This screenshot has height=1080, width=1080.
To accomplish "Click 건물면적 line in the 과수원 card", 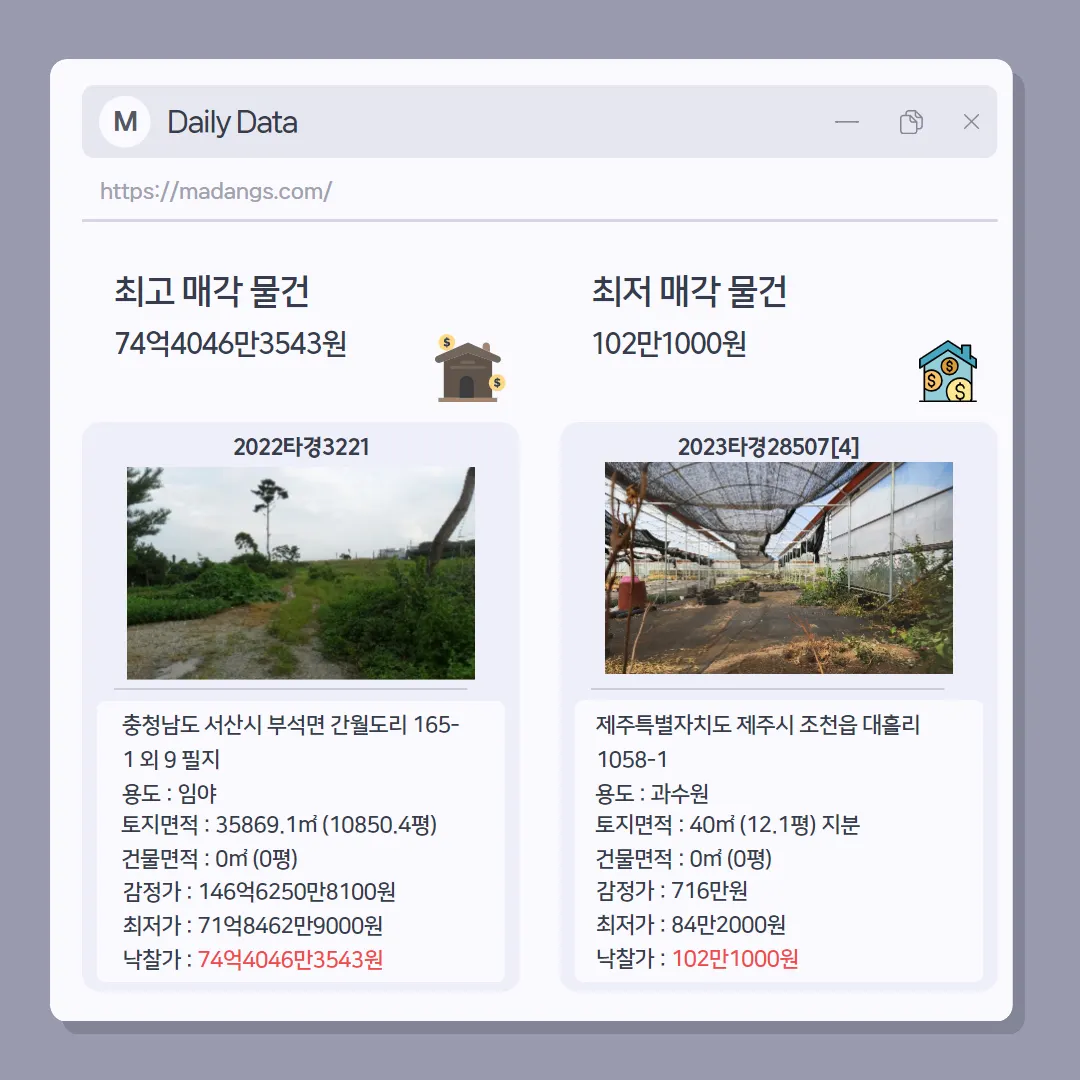I will coord(683,858).
